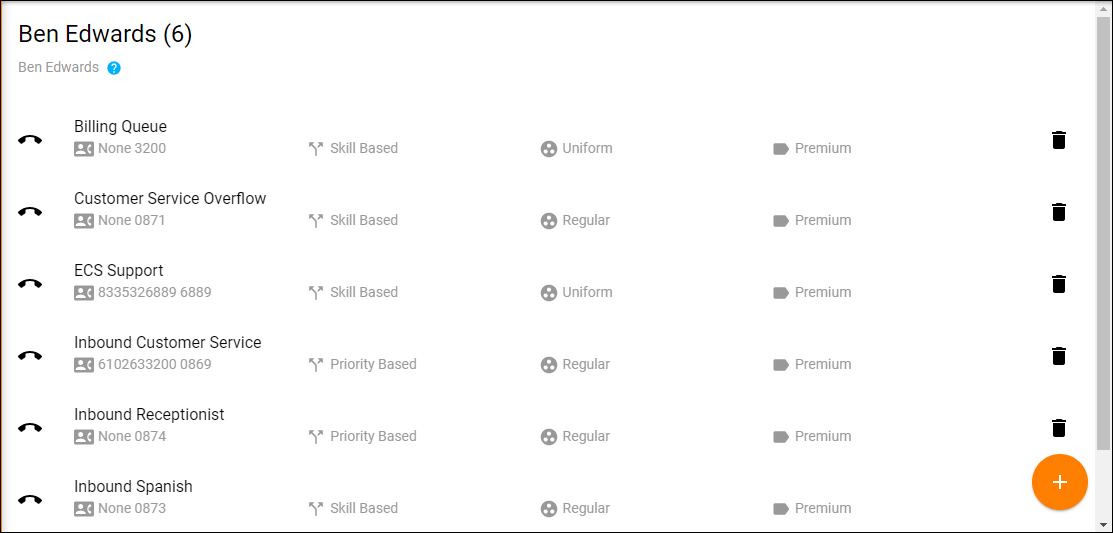Click Priority Based on Inbound Customer Service
Screen dimensions: 1113x533
click(372, 365)
